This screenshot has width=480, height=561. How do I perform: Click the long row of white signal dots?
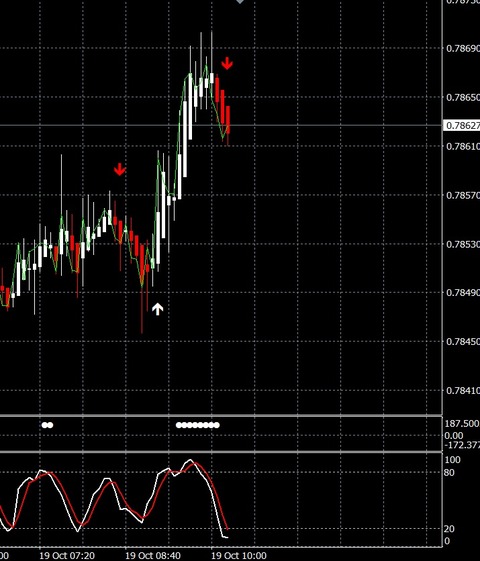pyautogui.click(x=198, y=425)
